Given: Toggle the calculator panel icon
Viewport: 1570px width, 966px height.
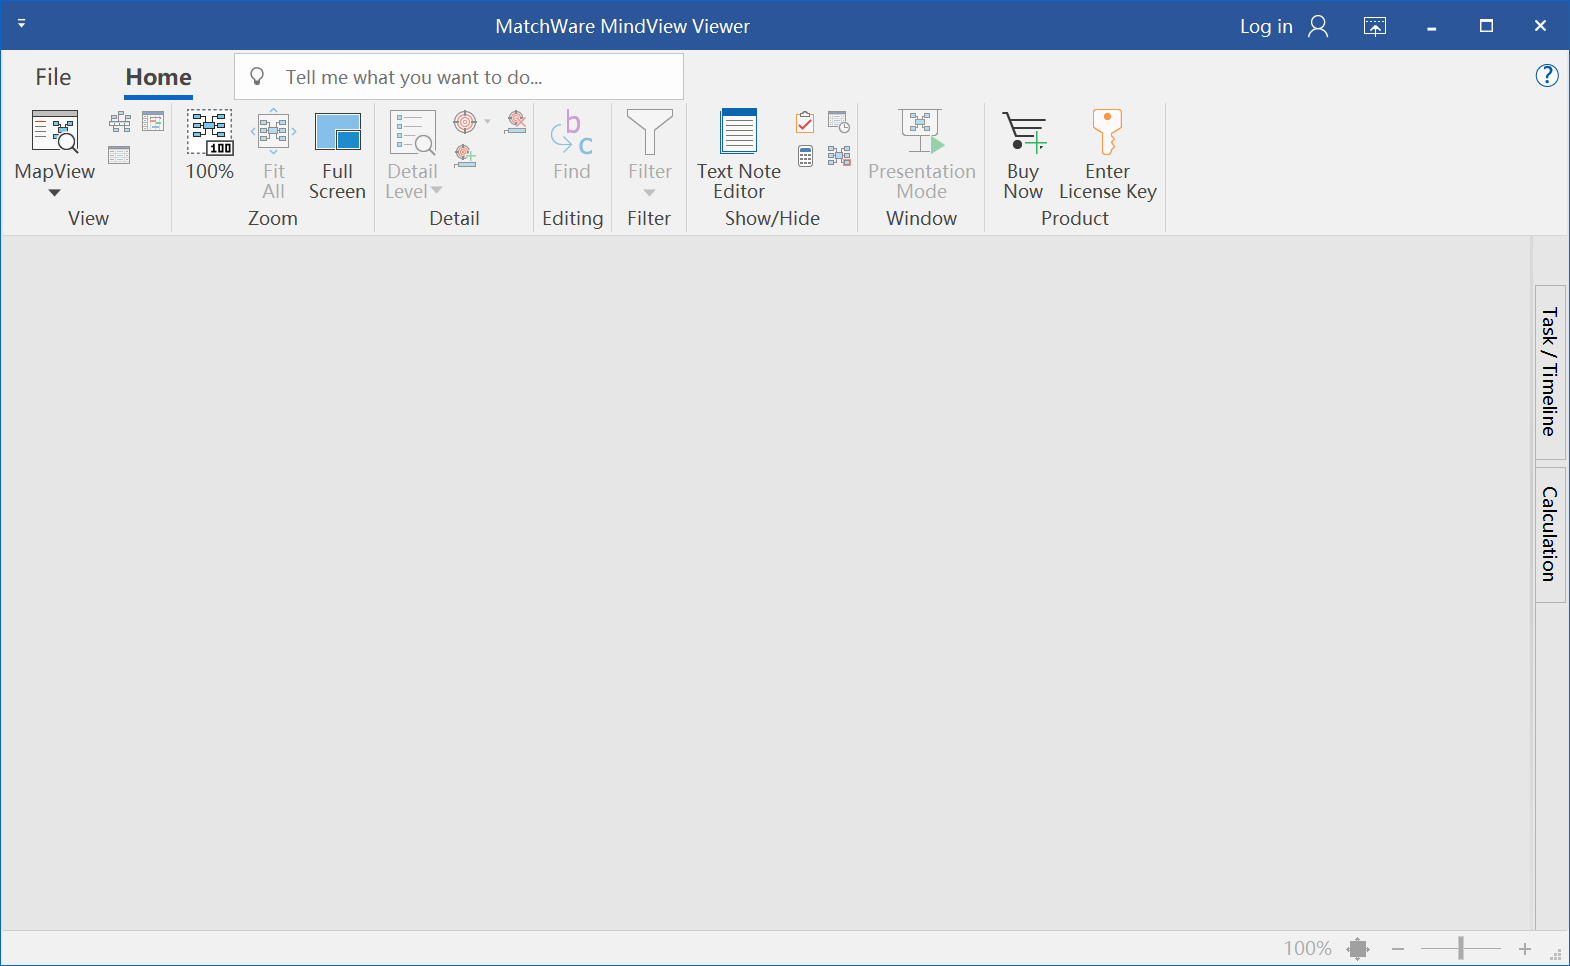Looking at the screenshot, I should click(805, 155).
